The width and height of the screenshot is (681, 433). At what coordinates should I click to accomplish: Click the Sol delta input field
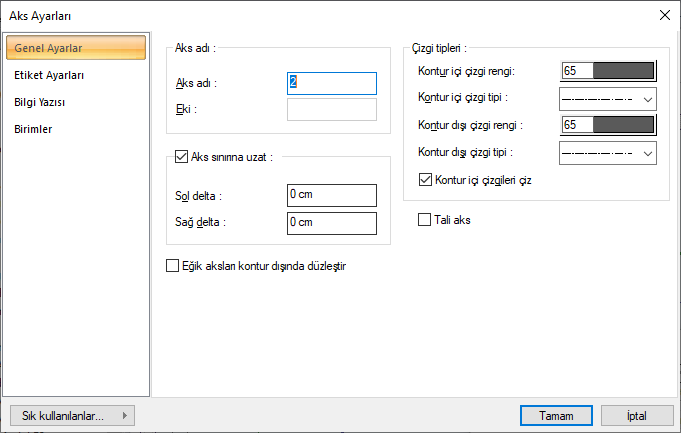tap(331, 195)
